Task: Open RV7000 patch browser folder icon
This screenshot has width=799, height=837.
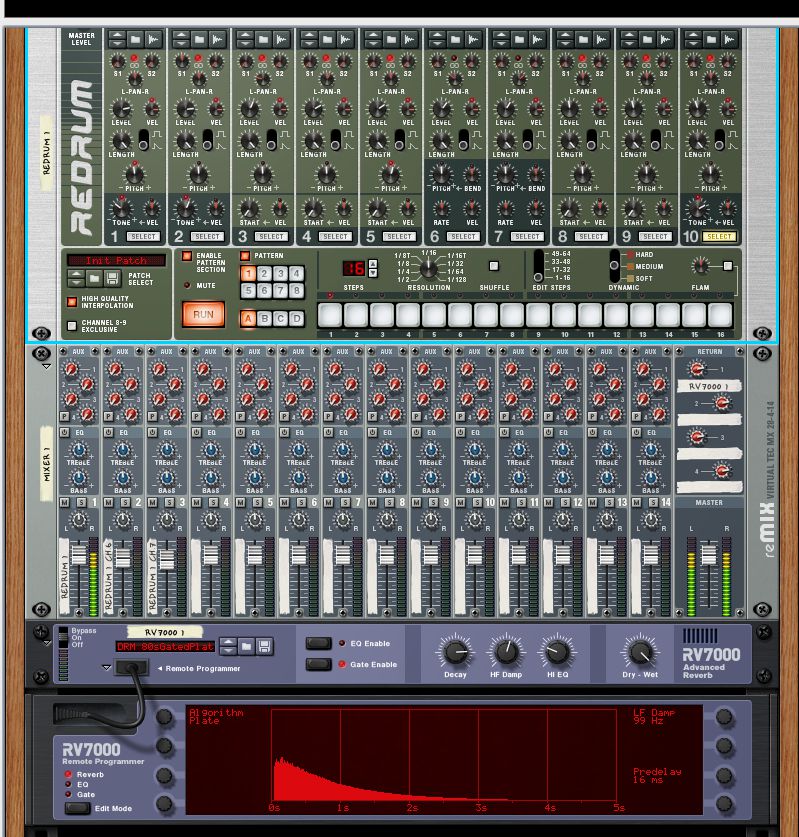Action: pyautogui.click(x=246, y=646)
